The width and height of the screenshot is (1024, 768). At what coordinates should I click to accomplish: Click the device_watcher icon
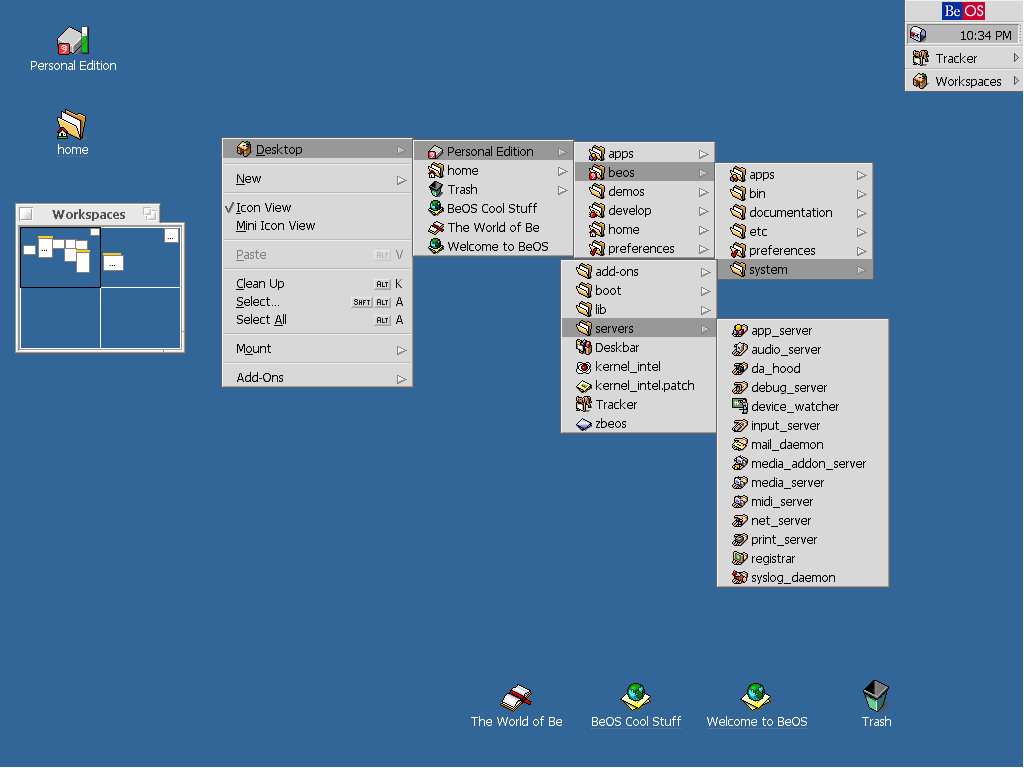click(739, 406)
